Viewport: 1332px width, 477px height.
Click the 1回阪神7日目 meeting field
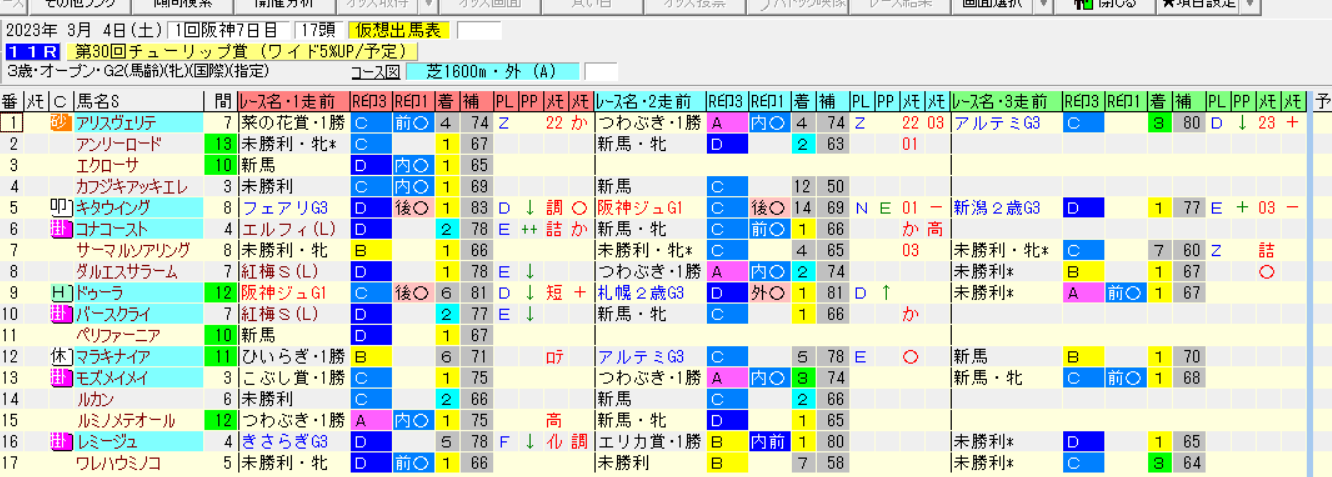coord(229,31)
